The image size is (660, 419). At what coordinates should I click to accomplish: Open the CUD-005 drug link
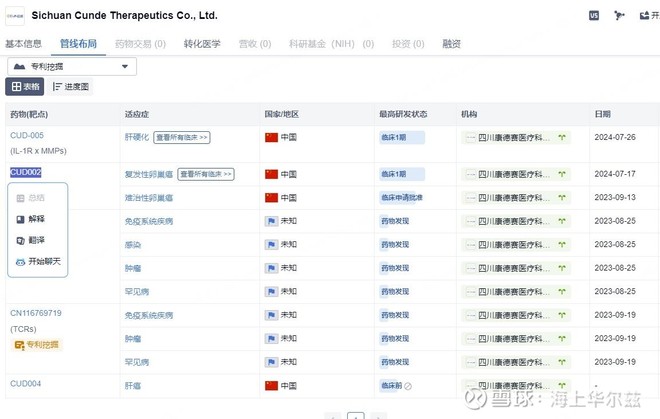[x=27, y=136]
